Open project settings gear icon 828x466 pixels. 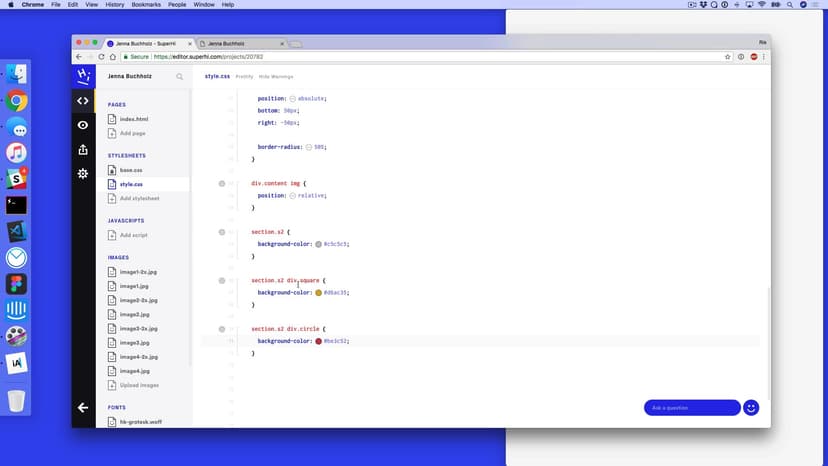coord(83,174)
